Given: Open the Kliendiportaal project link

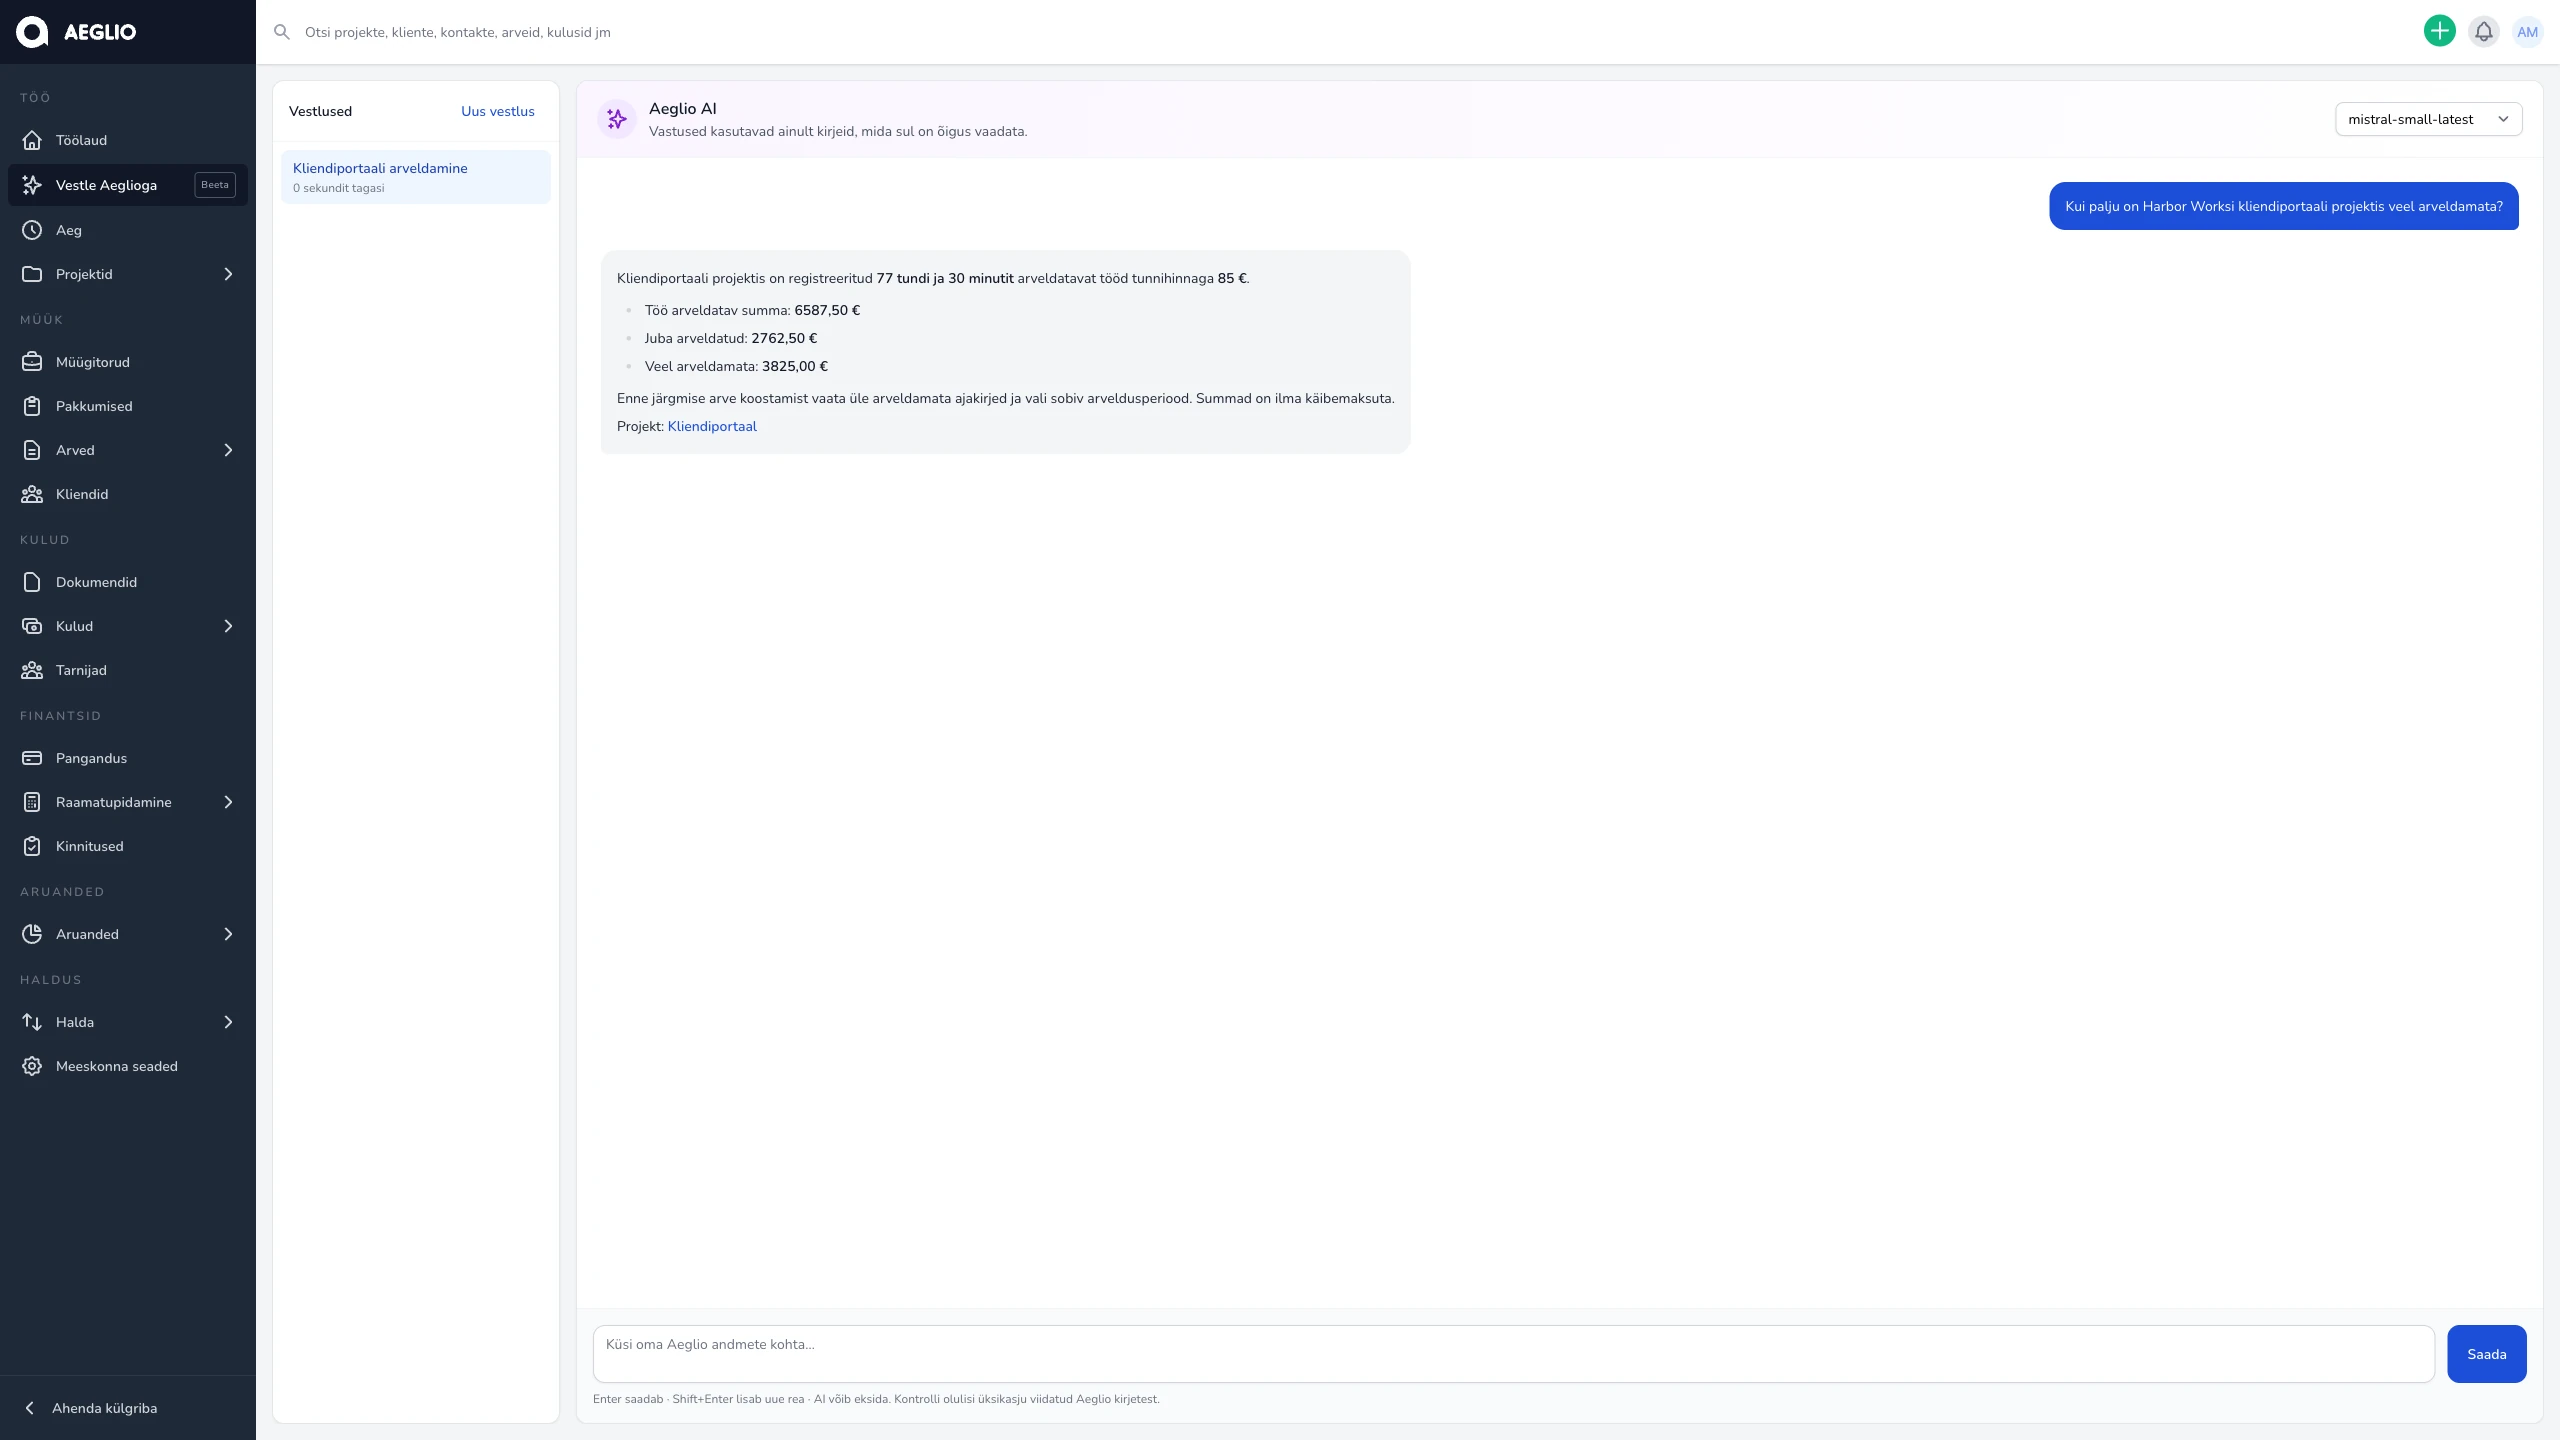Looking at the screenshot, I should pos(712,426).
